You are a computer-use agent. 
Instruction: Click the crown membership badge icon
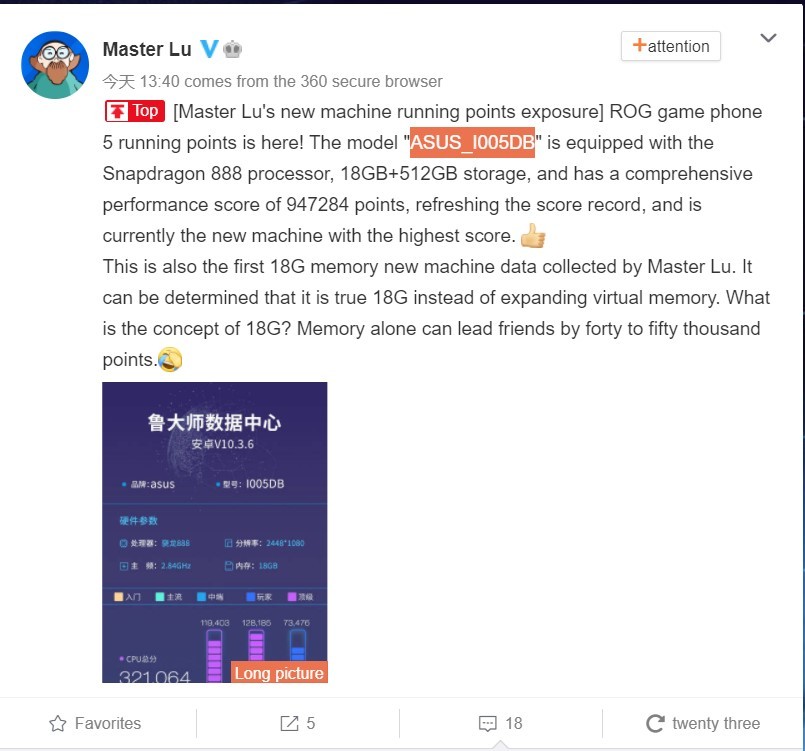[x=233, y=49]
